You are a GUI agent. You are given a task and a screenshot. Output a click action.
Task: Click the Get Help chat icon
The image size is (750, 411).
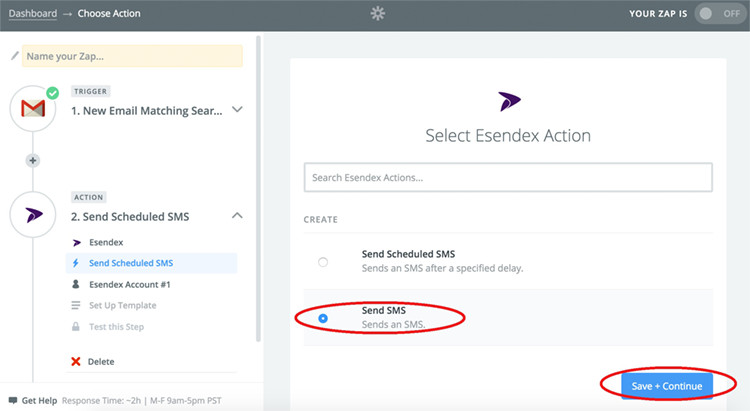point(12,400)
